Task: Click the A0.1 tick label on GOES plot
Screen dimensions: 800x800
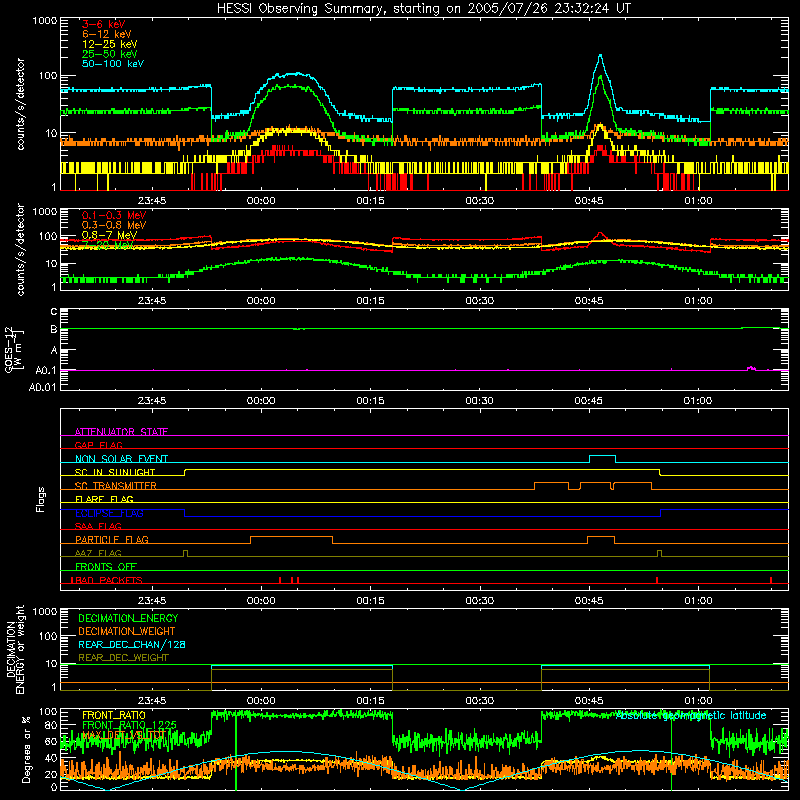Action: pyautogui.click(x=46, y=371)
